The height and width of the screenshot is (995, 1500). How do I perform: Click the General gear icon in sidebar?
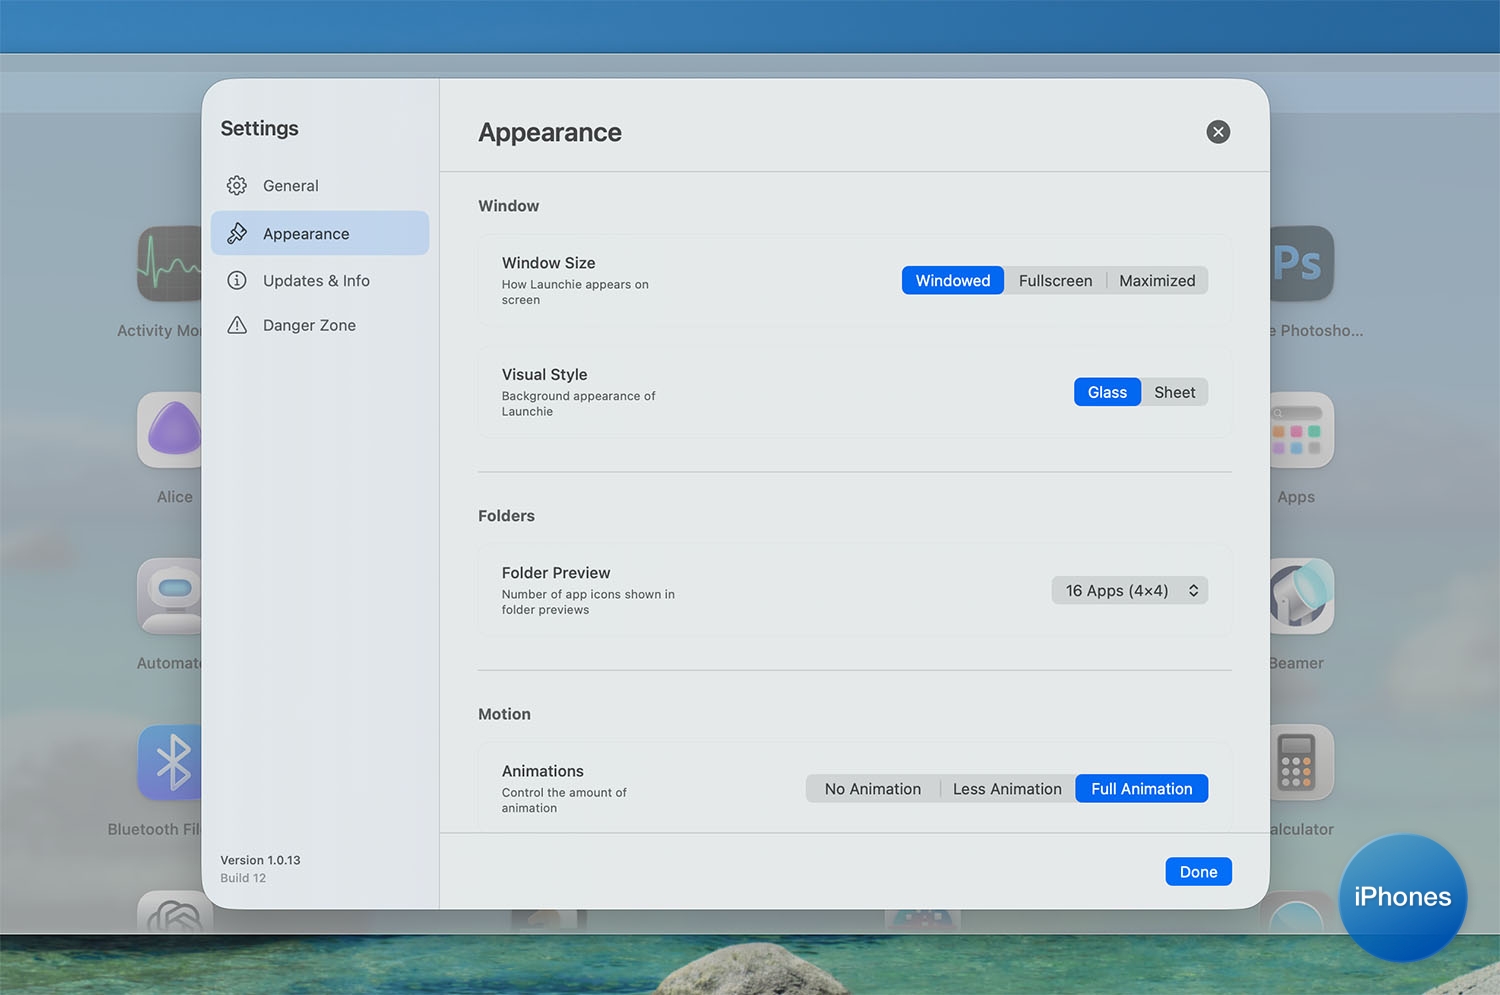(237, 186)
